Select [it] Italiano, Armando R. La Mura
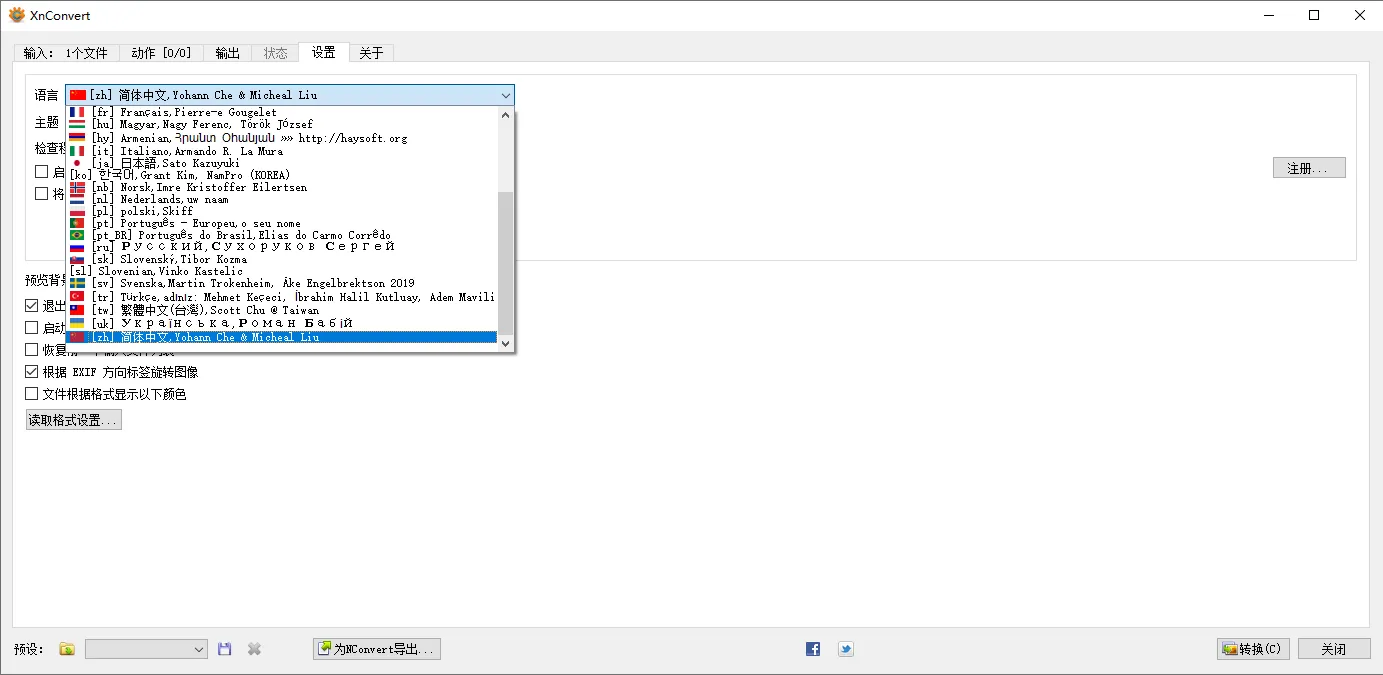 point(282,151)
